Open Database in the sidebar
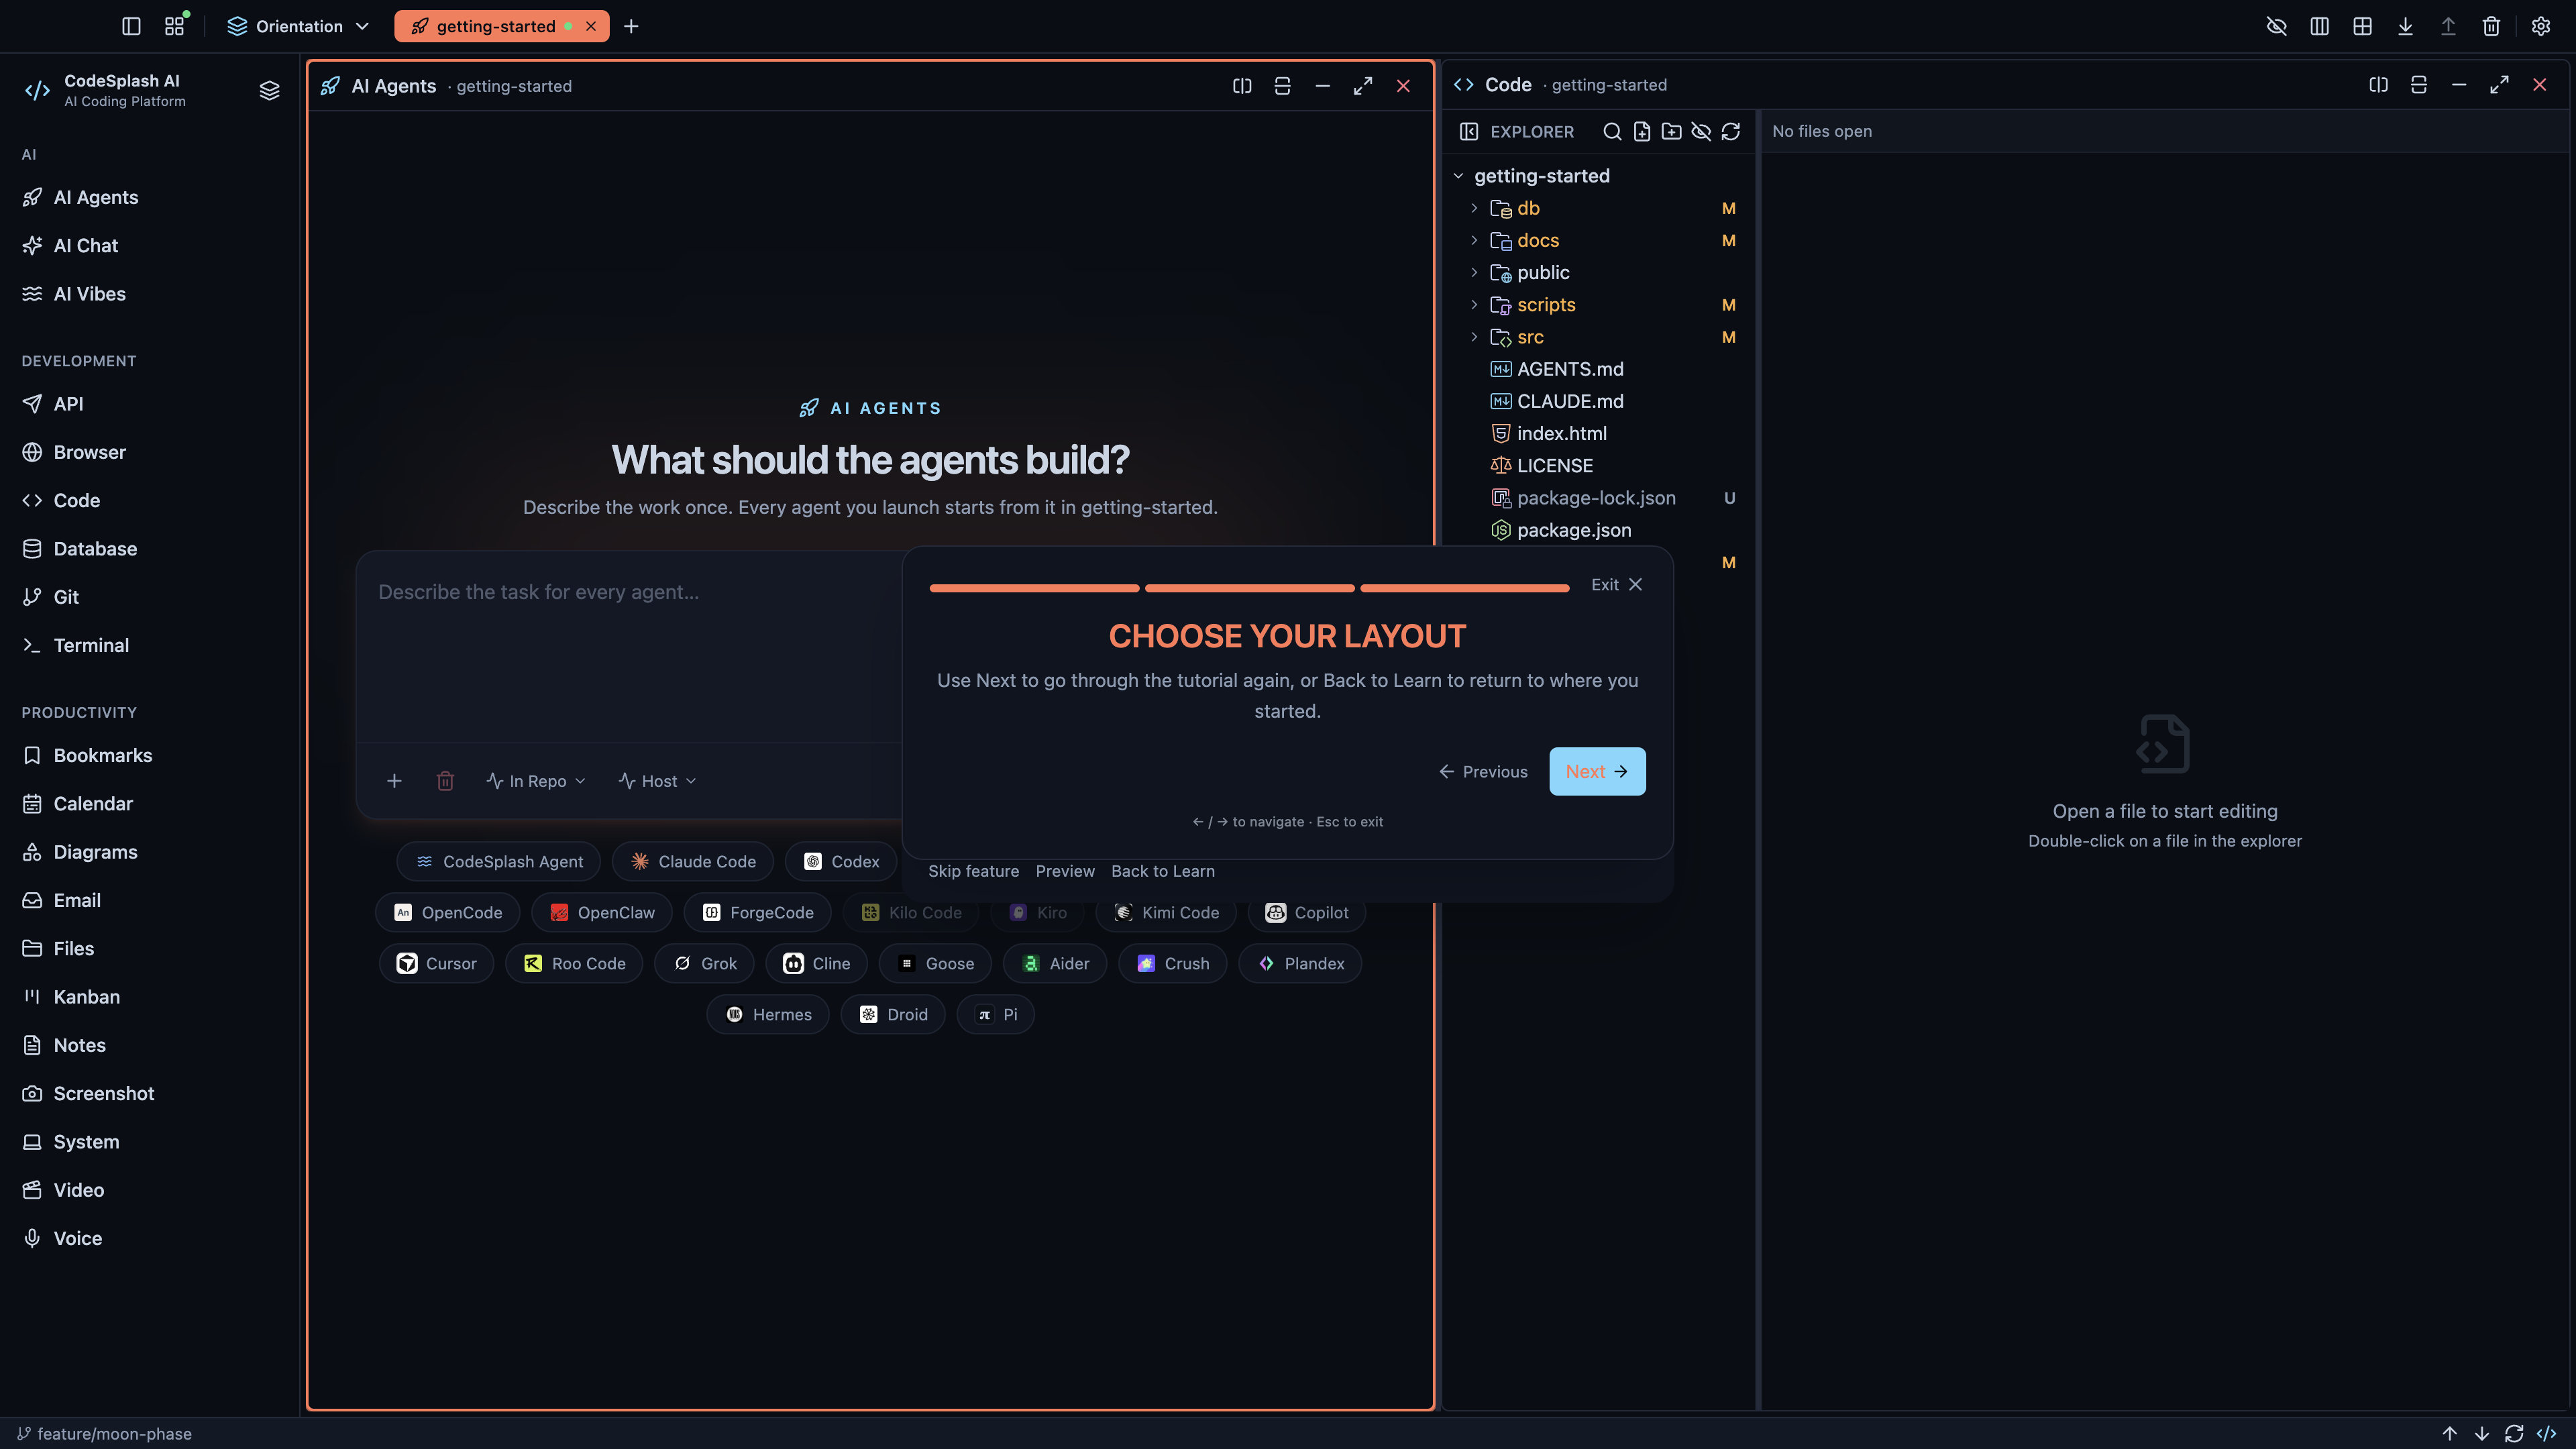The width and height of the screenshot is (2576, 1449). point(150,549)
